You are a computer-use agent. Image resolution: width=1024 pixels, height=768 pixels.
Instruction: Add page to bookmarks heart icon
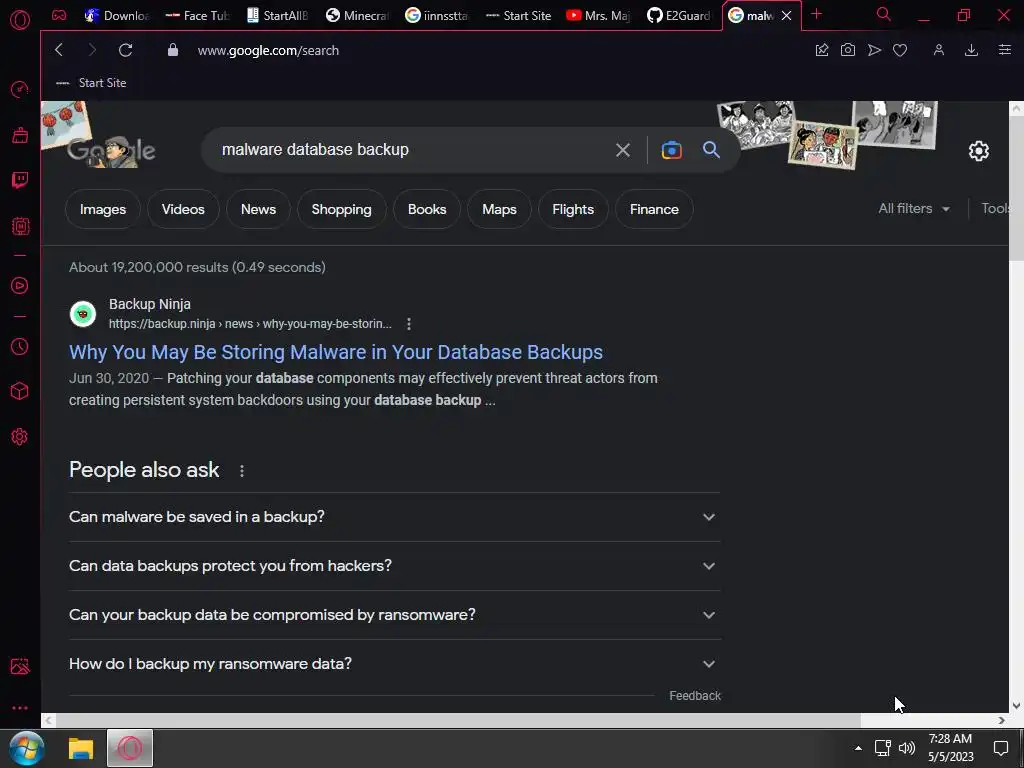900,50
